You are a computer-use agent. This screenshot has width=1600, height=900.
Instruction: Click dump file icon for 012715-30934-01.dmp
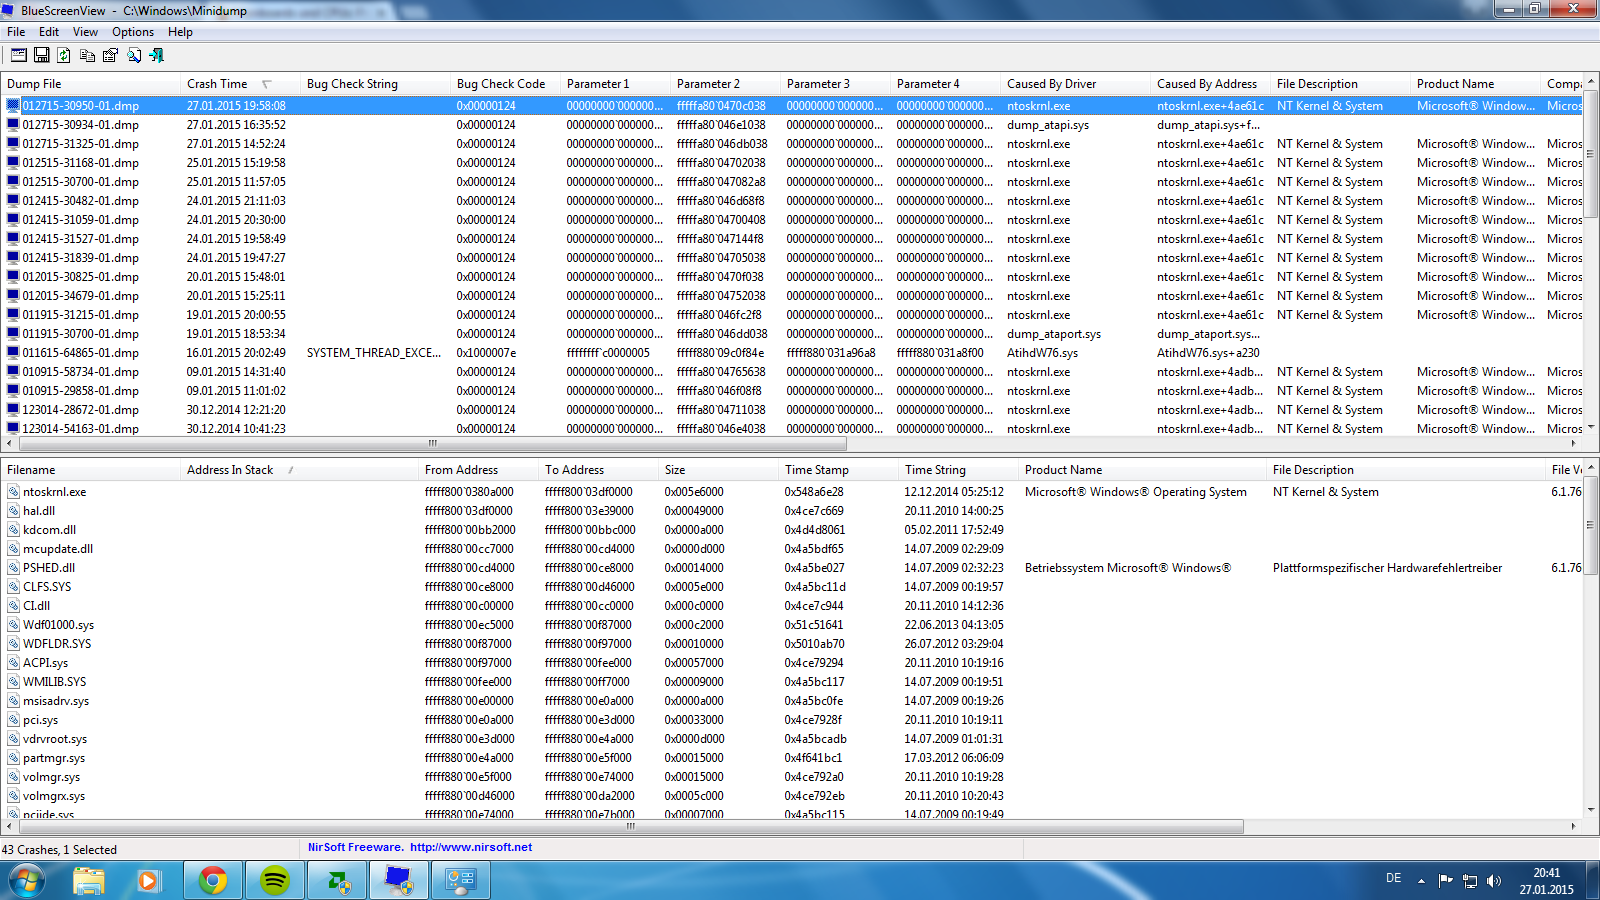click(13, 125)
